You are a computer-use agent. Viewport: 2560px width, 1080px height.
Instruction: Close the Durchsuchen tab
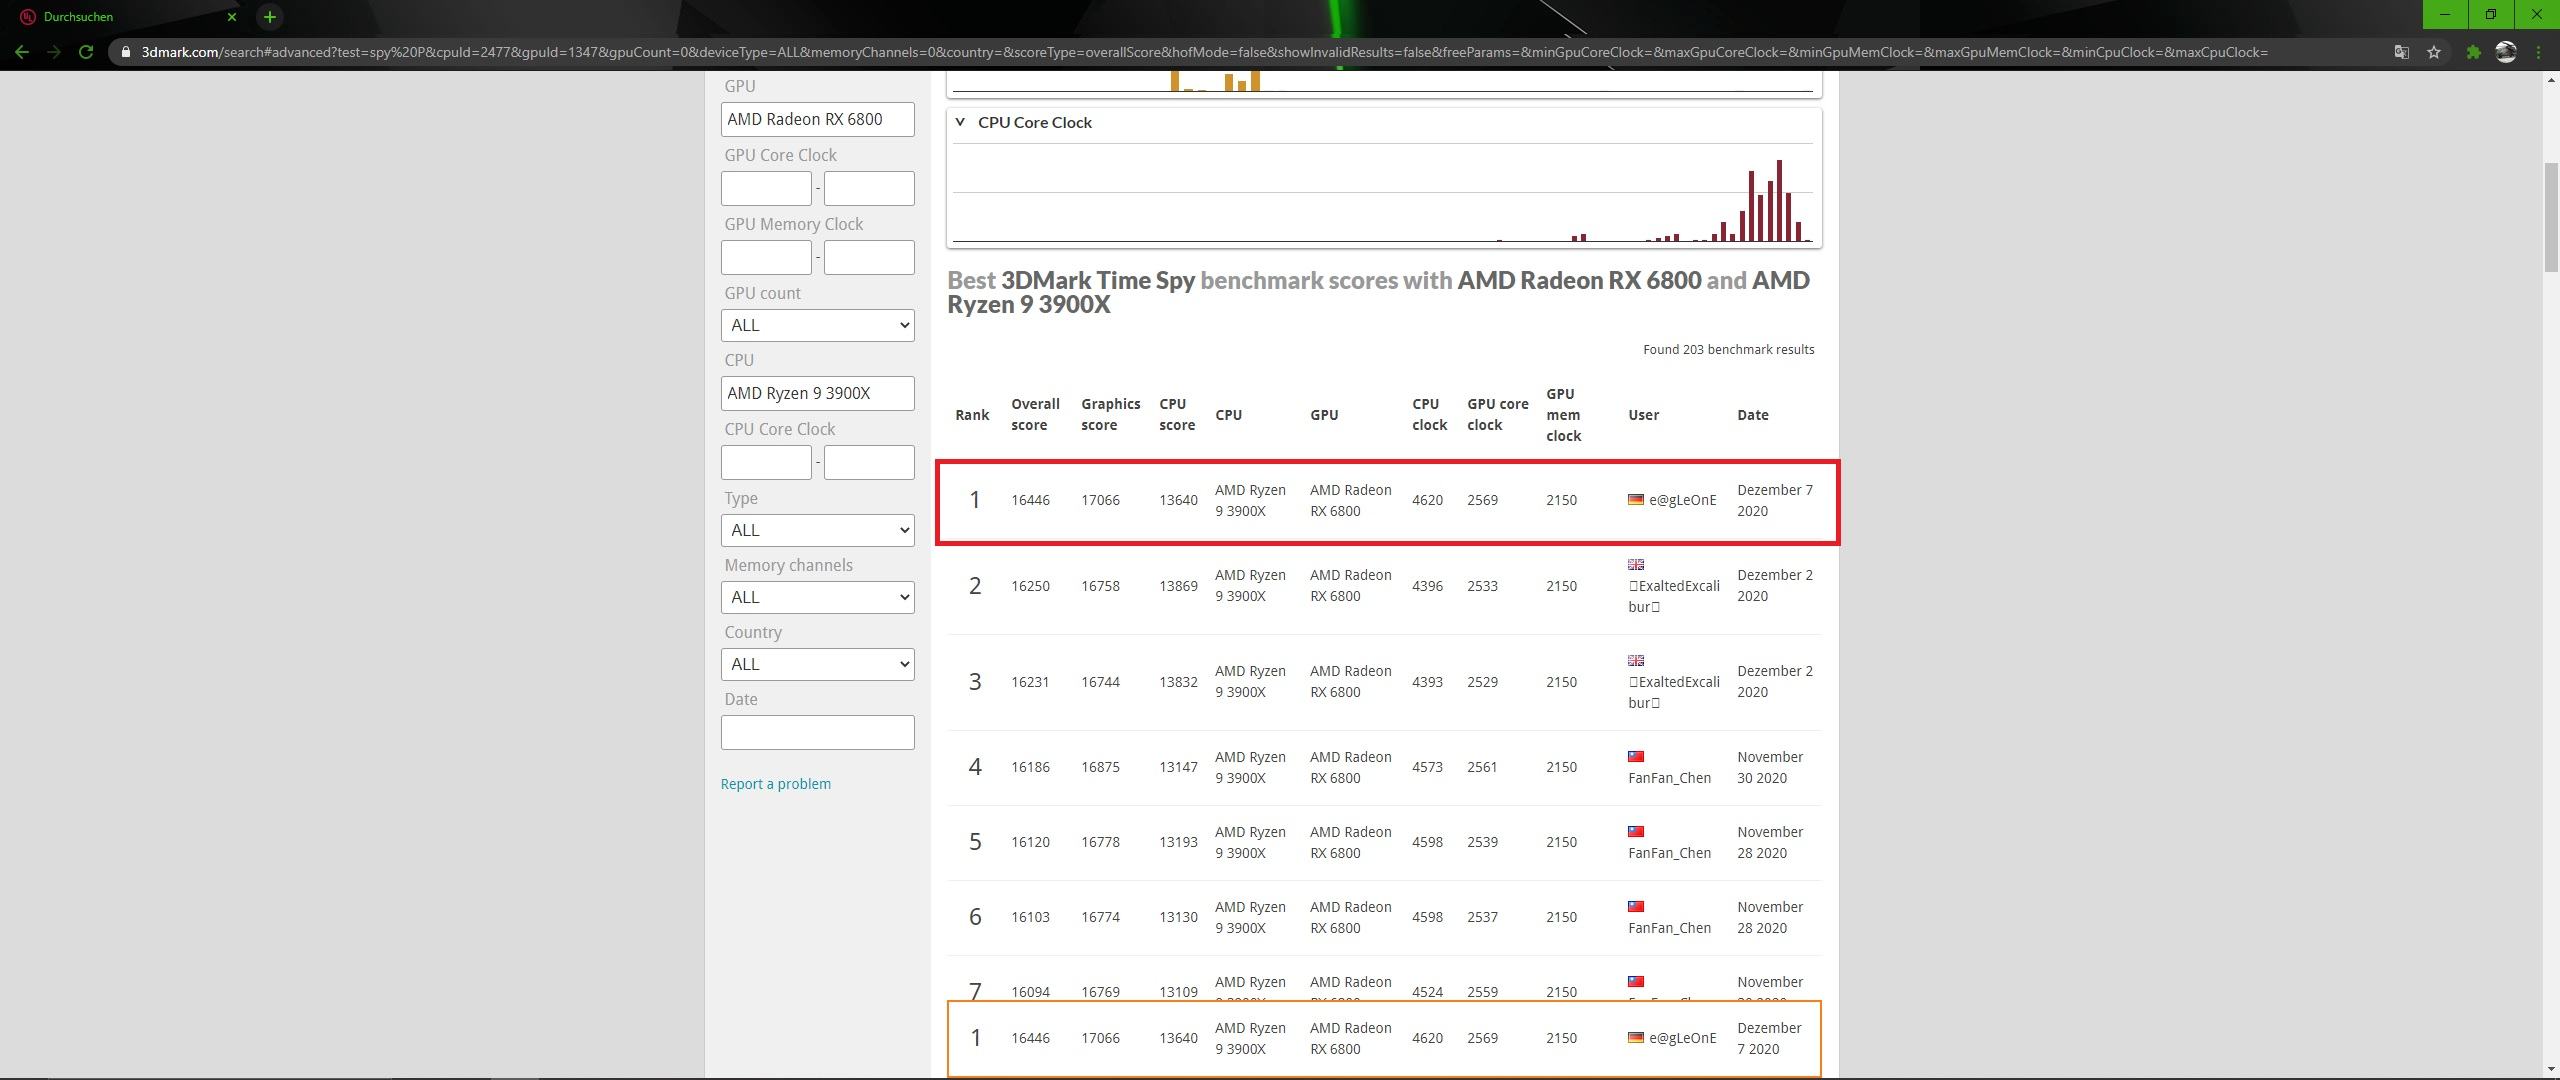(232, 17)
